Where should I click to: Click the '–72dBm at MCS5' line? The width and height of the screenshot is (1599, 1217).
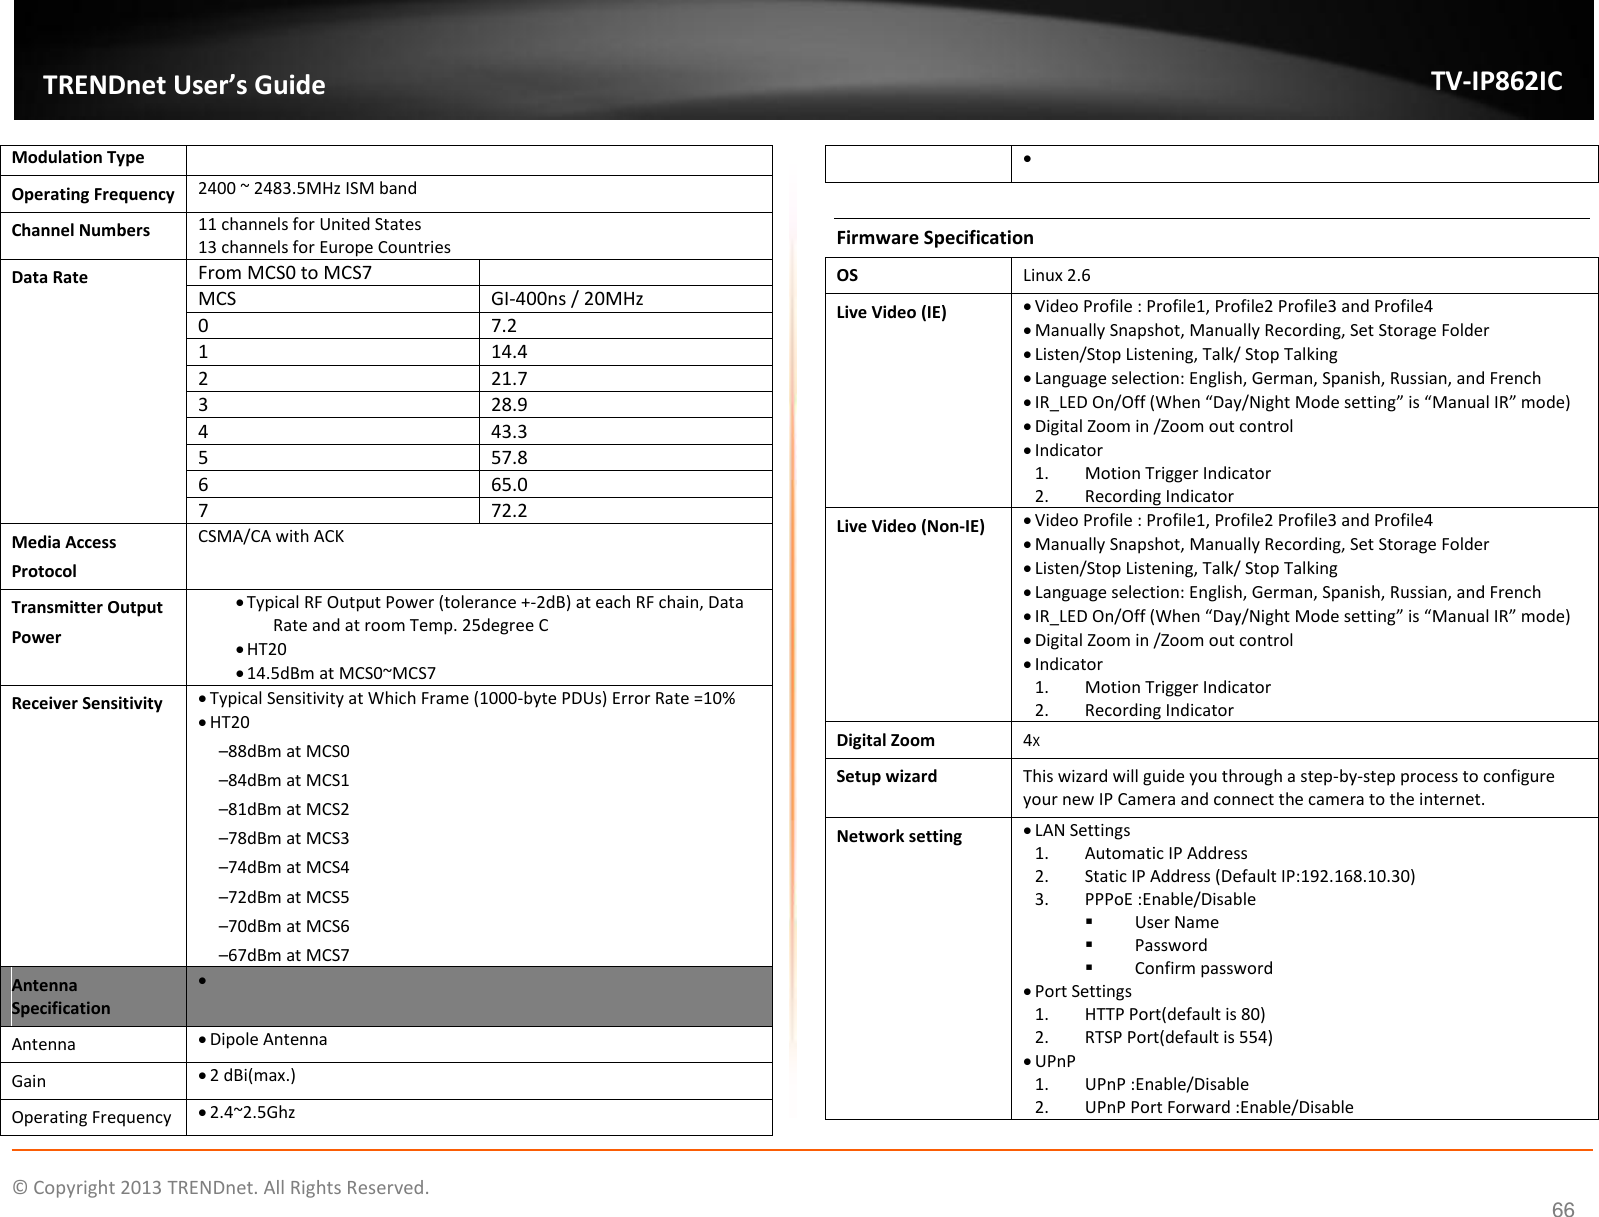[x=284, y=897]
